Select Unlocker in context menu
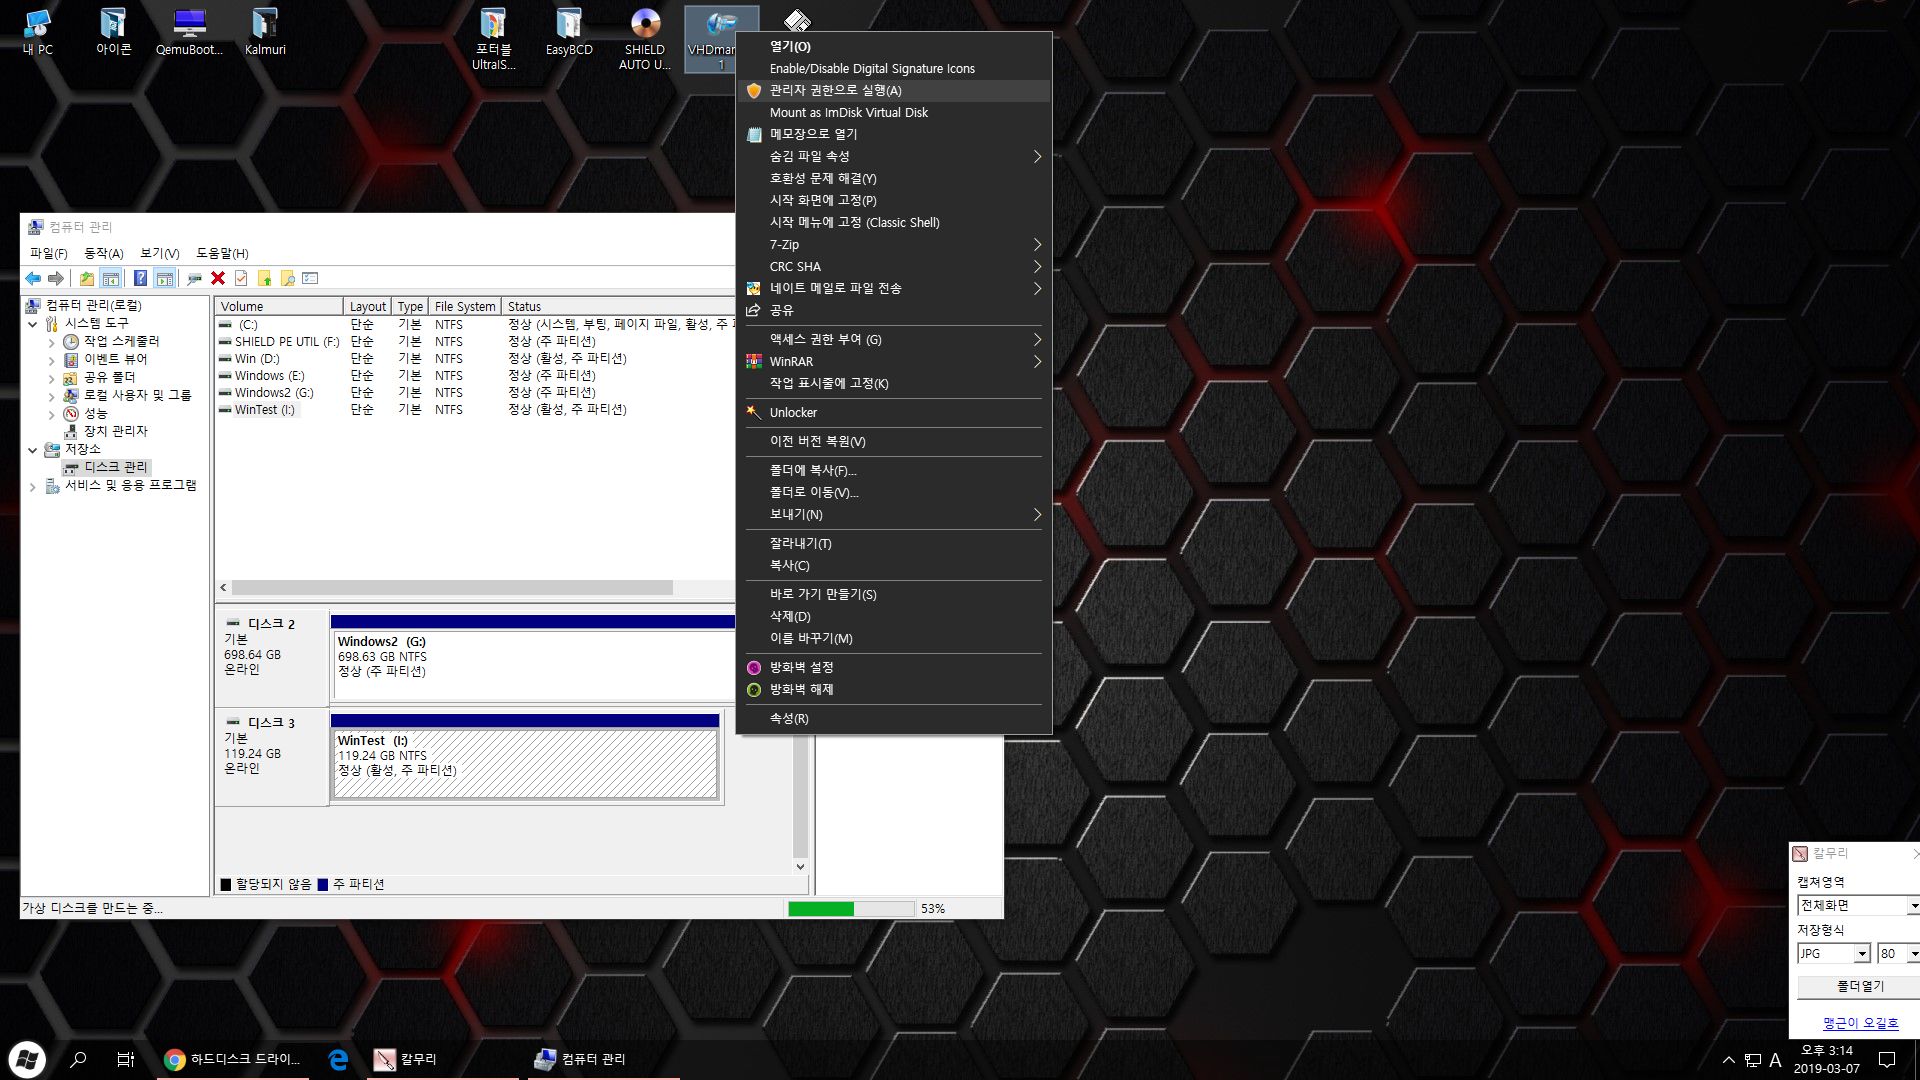Viewport: 1920px width, 1080px height. (893, 412)
